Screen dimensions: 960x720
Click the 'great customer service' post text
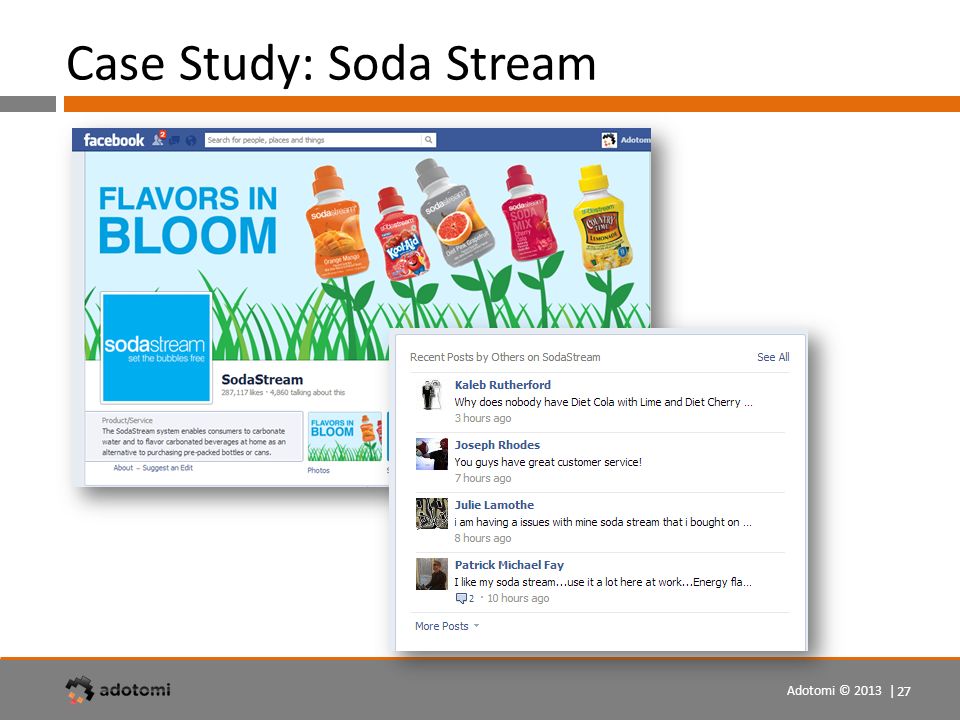point(548,462)
